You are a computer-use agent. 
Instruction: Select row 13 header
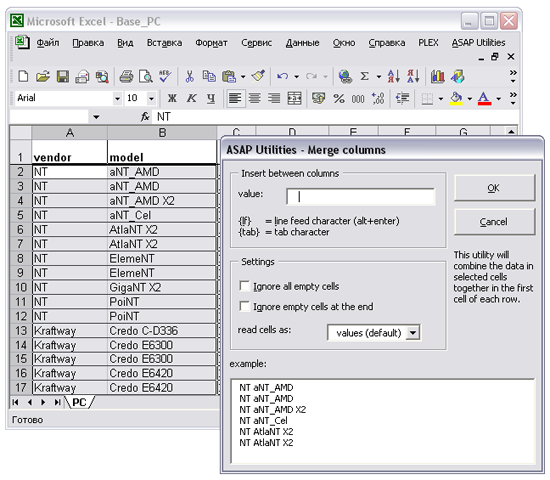tap(21, 331)
